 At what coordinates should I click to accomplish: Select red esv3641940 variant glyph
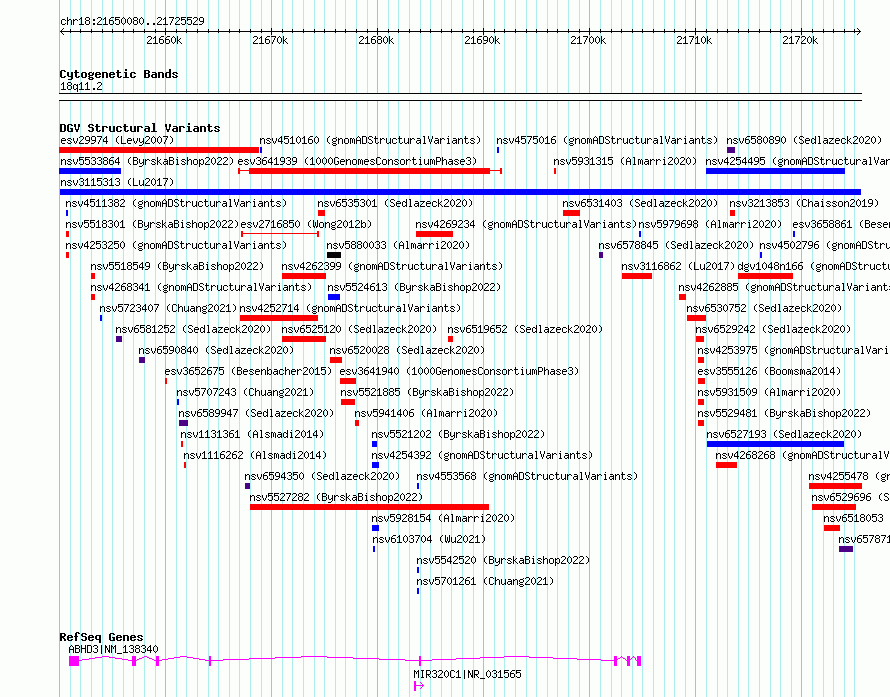(348, 381)
